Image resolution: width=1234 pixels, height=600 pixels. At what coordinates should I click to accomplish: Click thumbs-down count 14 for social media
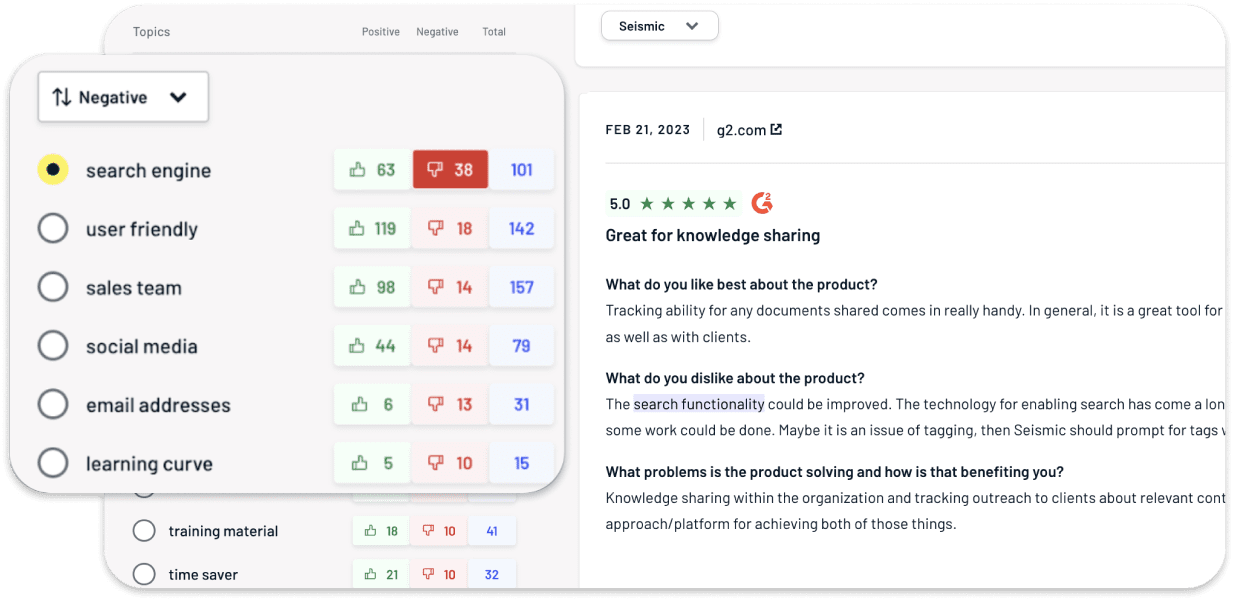coord(450,346)
